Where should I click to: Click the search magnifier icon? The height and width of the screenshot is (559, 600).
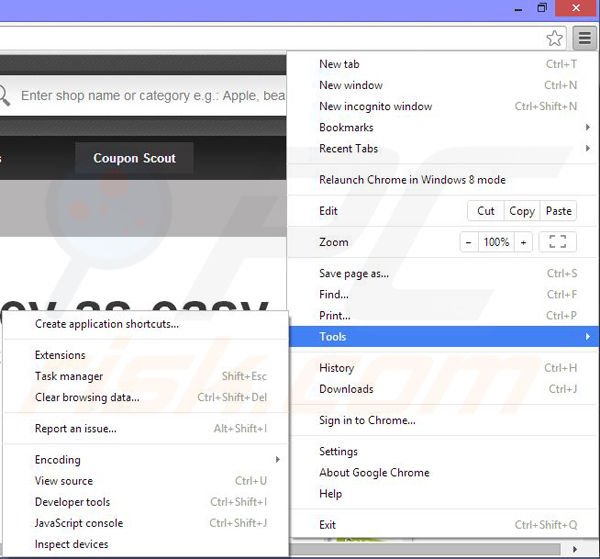click(x=4, y=95)
